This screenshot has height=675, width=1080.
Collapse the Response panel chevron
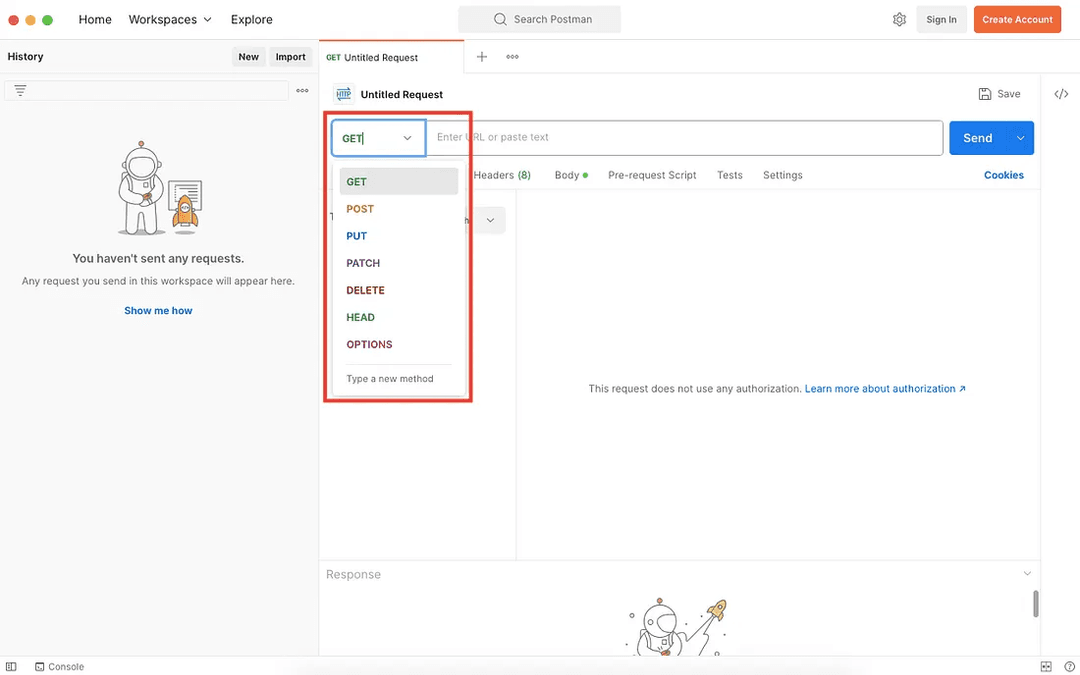point(1027,574)
